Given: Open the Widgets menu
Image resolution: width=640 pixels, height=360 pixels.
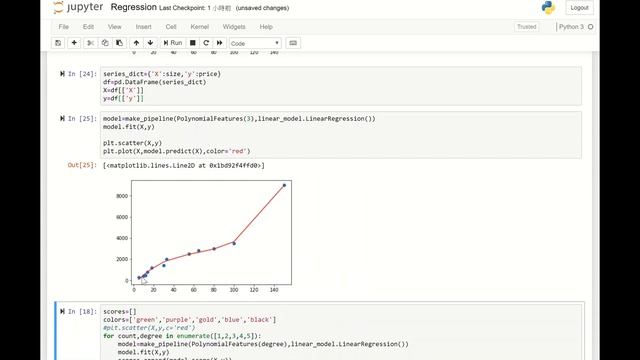Looking at the screenshot, I should [234, 27].
